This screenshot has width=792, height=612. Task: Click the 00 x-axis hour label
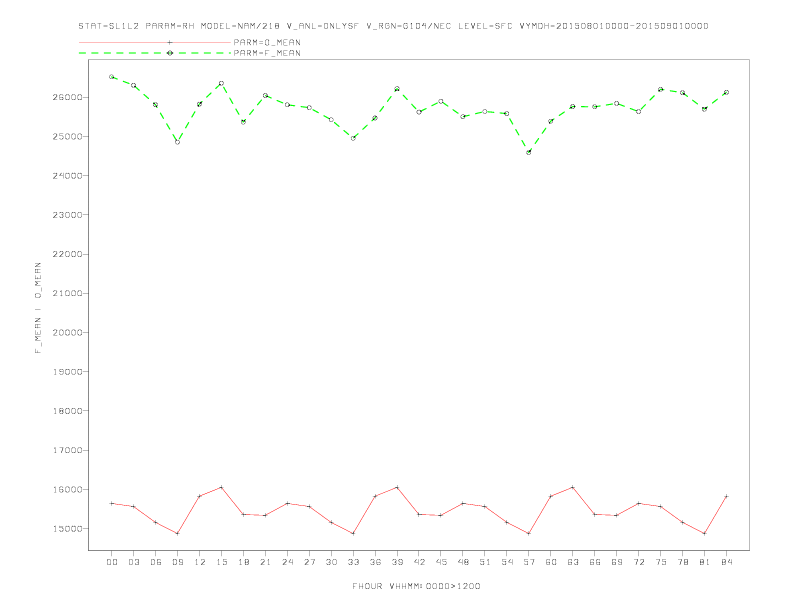point(112,562)
